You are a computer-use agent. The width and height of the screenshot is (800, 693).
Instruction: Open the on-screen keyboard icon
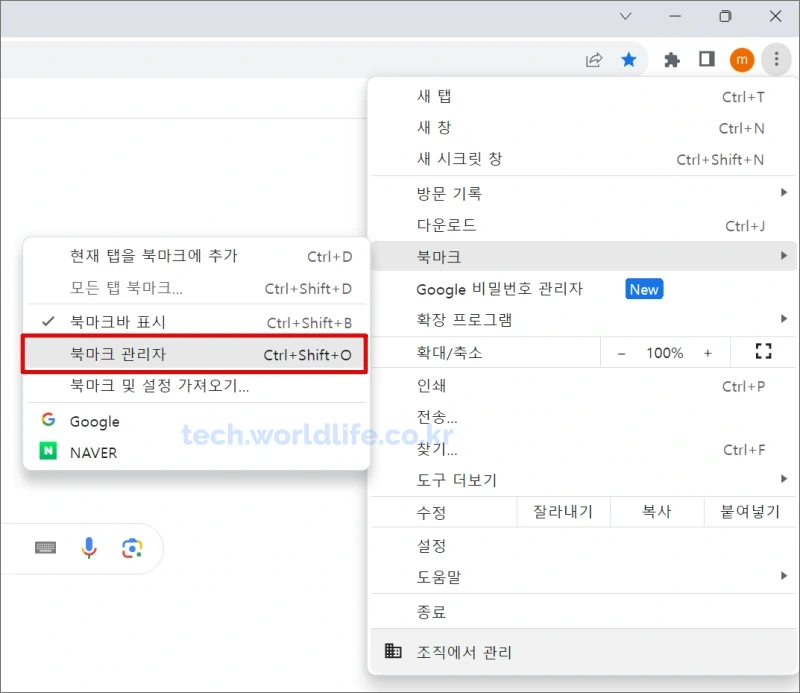pyautogui.click(x=45, y=548)
